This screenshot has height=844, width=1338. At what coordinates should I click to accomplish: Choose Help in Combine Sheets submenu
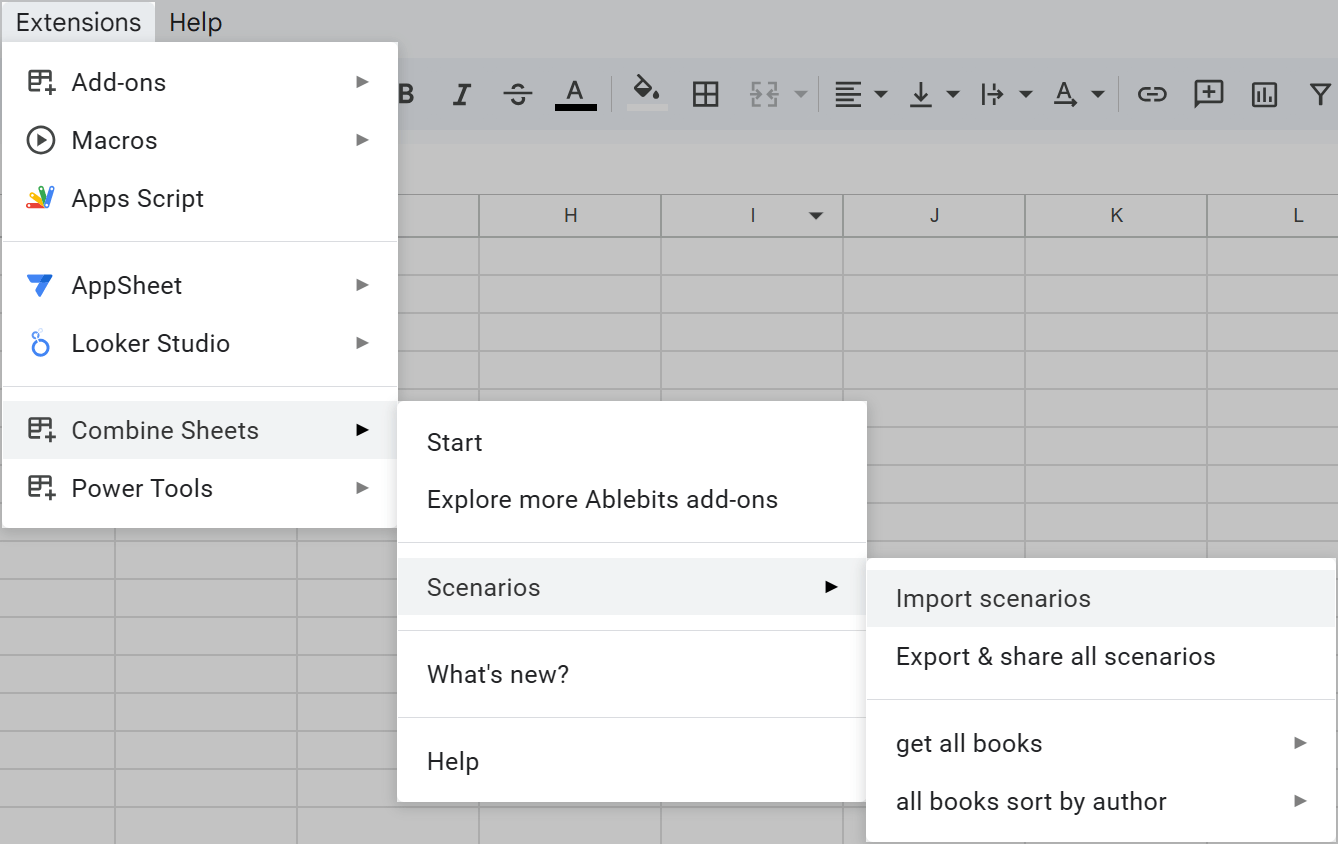632,761
